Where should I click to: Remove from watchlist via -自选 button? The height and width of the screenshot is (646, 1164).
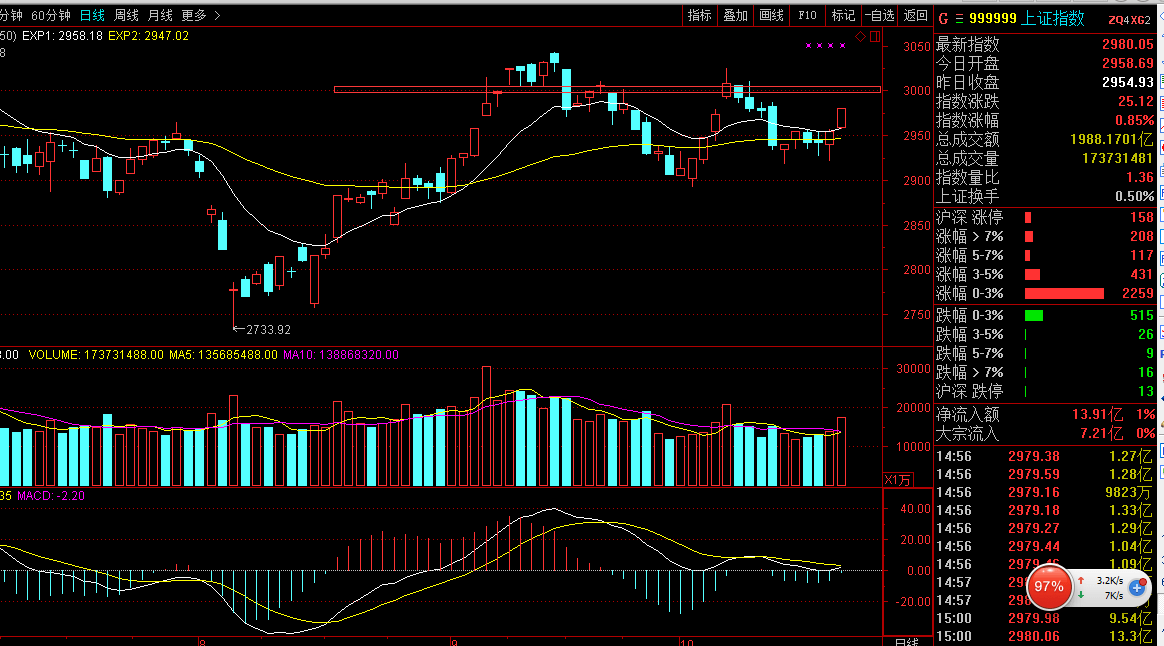tap(879, 15)
